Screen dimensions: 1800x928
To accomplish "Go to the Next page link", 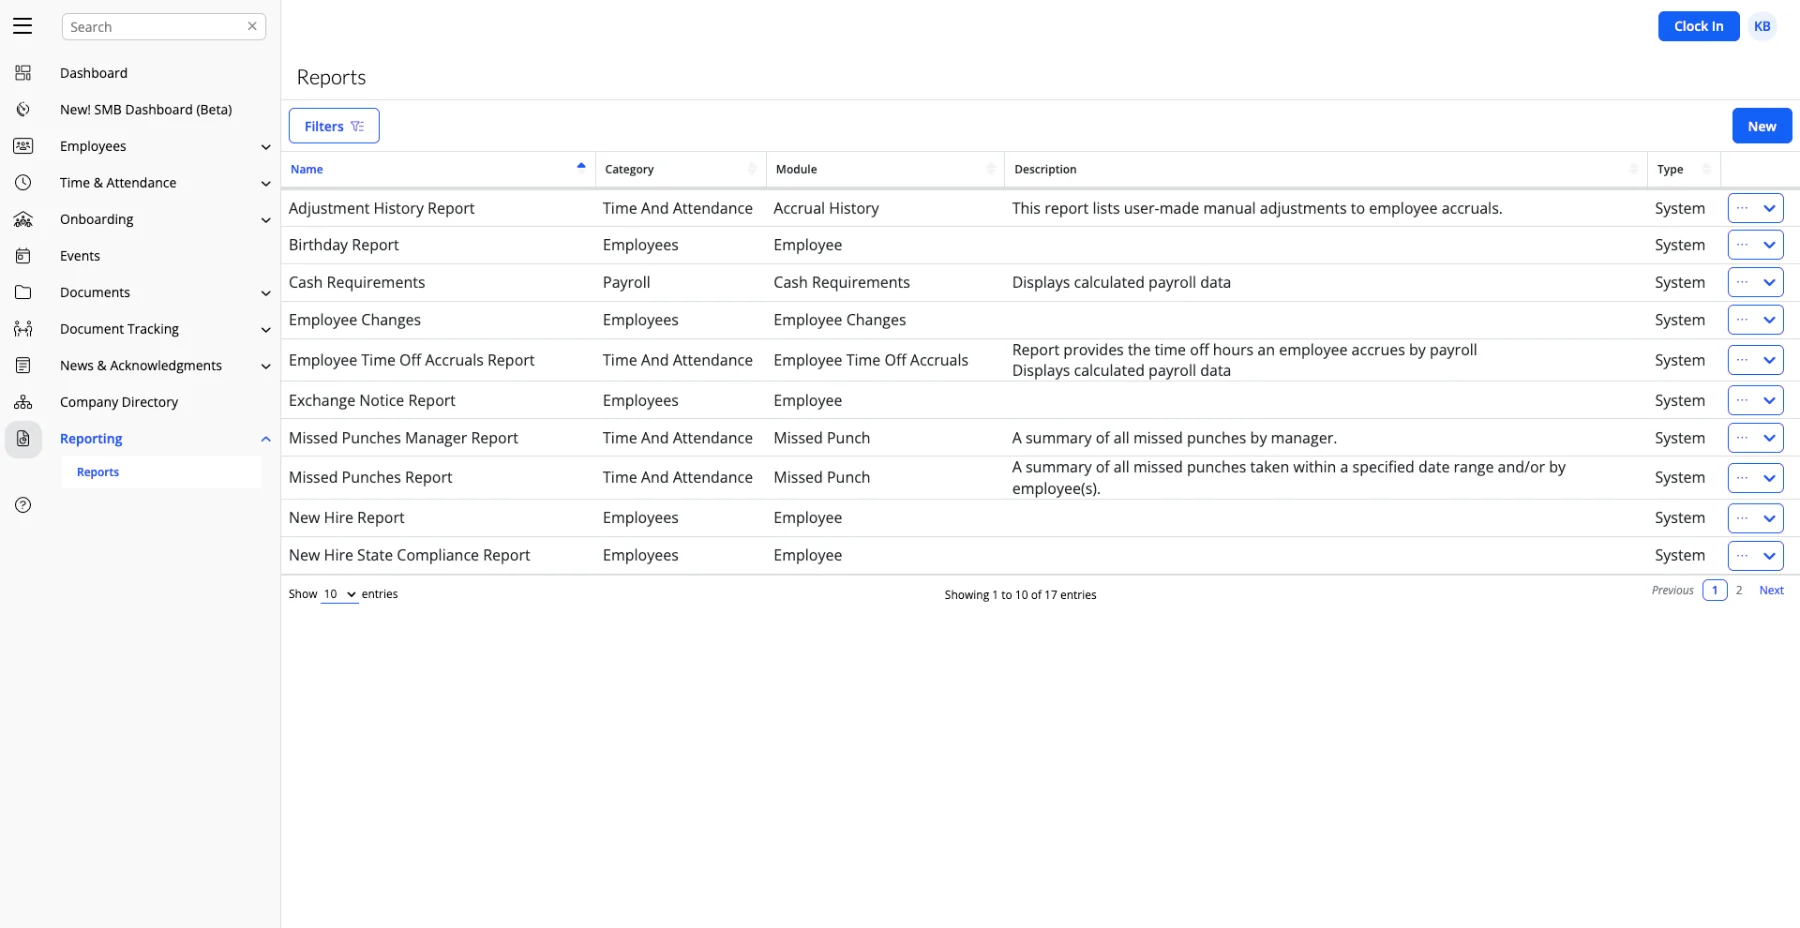I will click(x=1771, y=590).
